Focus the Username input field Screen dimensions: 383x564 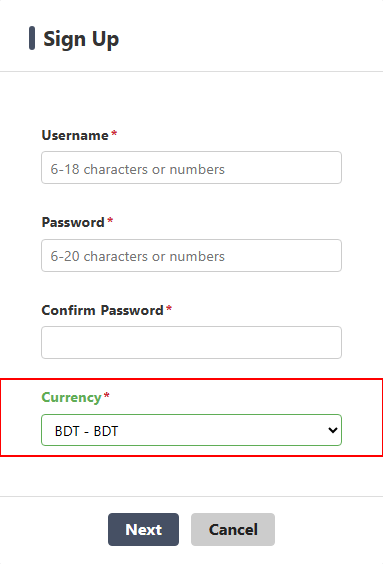click(x=191, y=168)
